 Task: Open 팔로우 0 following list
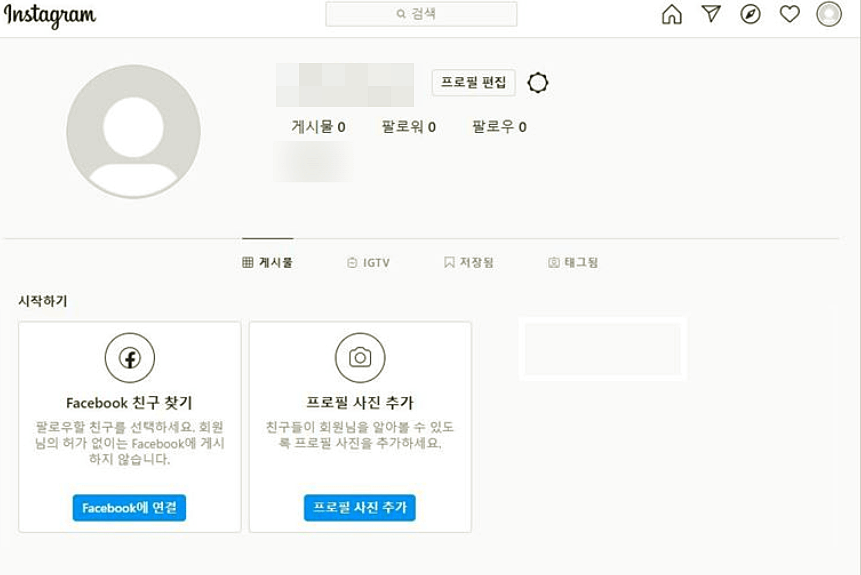click(x=499, y=127)
